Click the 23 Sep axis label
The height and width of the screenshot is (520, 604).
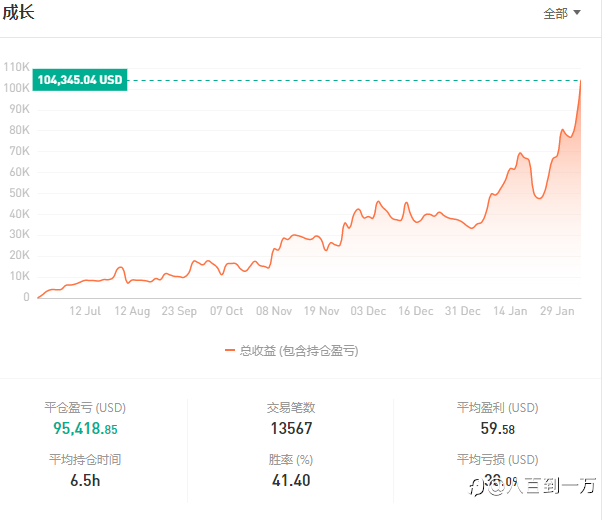point(179,311)
